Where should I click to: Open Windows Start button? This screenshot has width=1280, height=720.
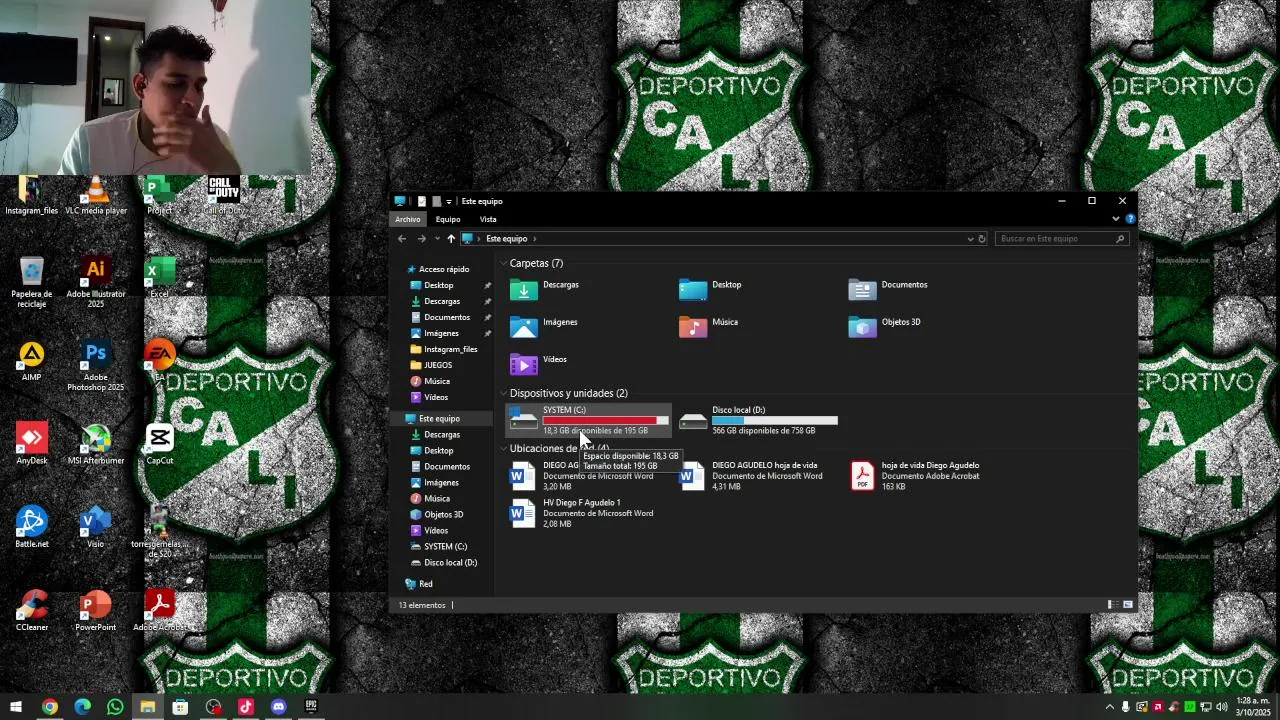(16, 707)
